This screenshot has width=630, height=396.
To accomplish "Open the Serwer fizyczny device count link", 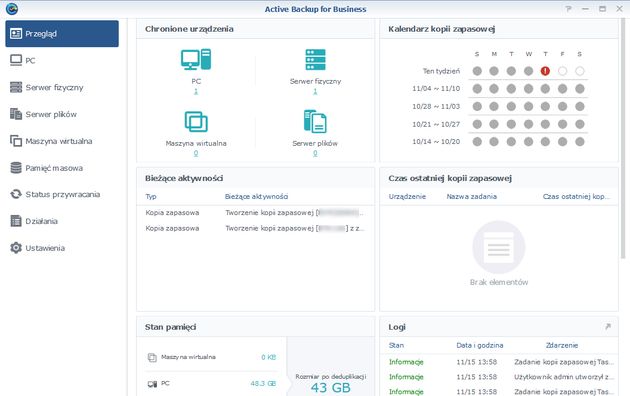I will [x=315, y=92].
